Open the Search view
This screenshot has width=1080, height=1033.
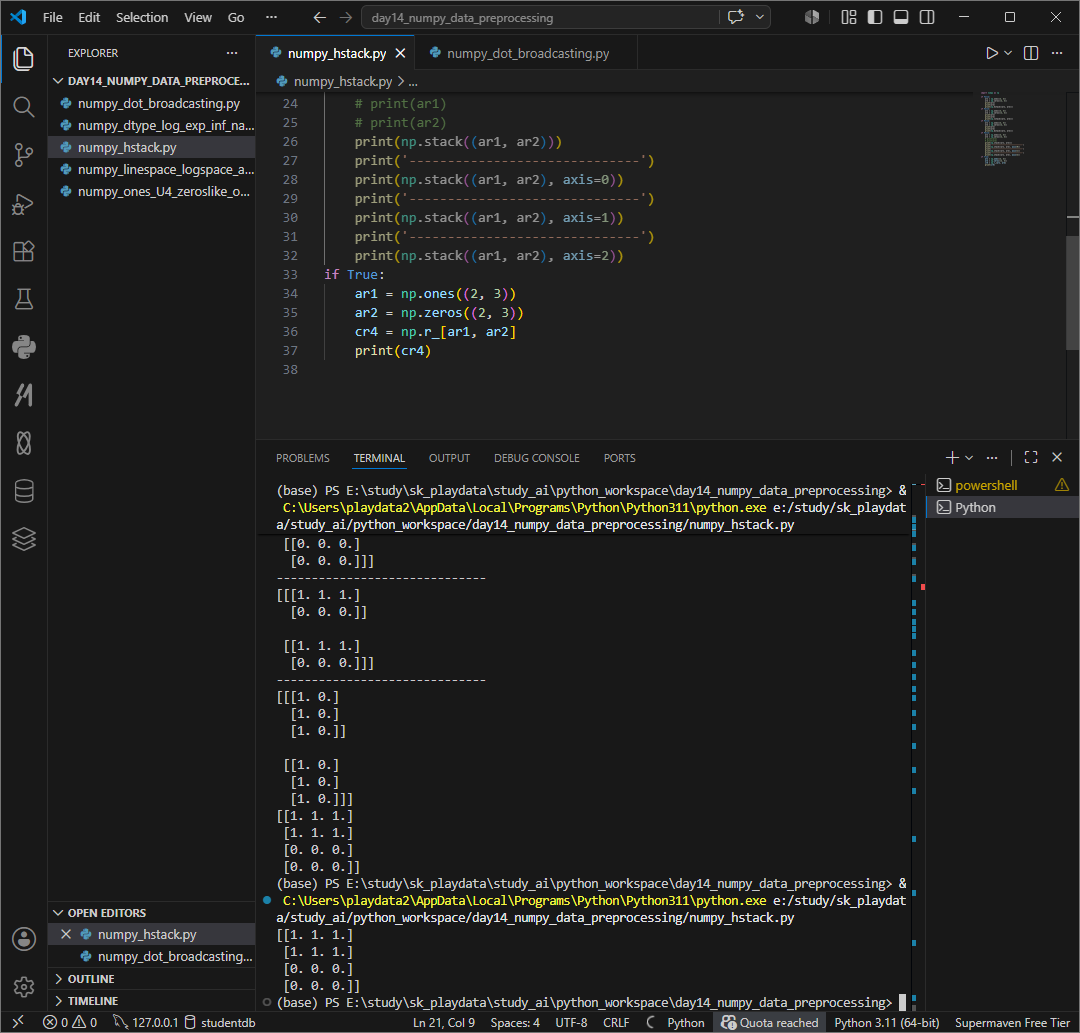tap(23, 107)
